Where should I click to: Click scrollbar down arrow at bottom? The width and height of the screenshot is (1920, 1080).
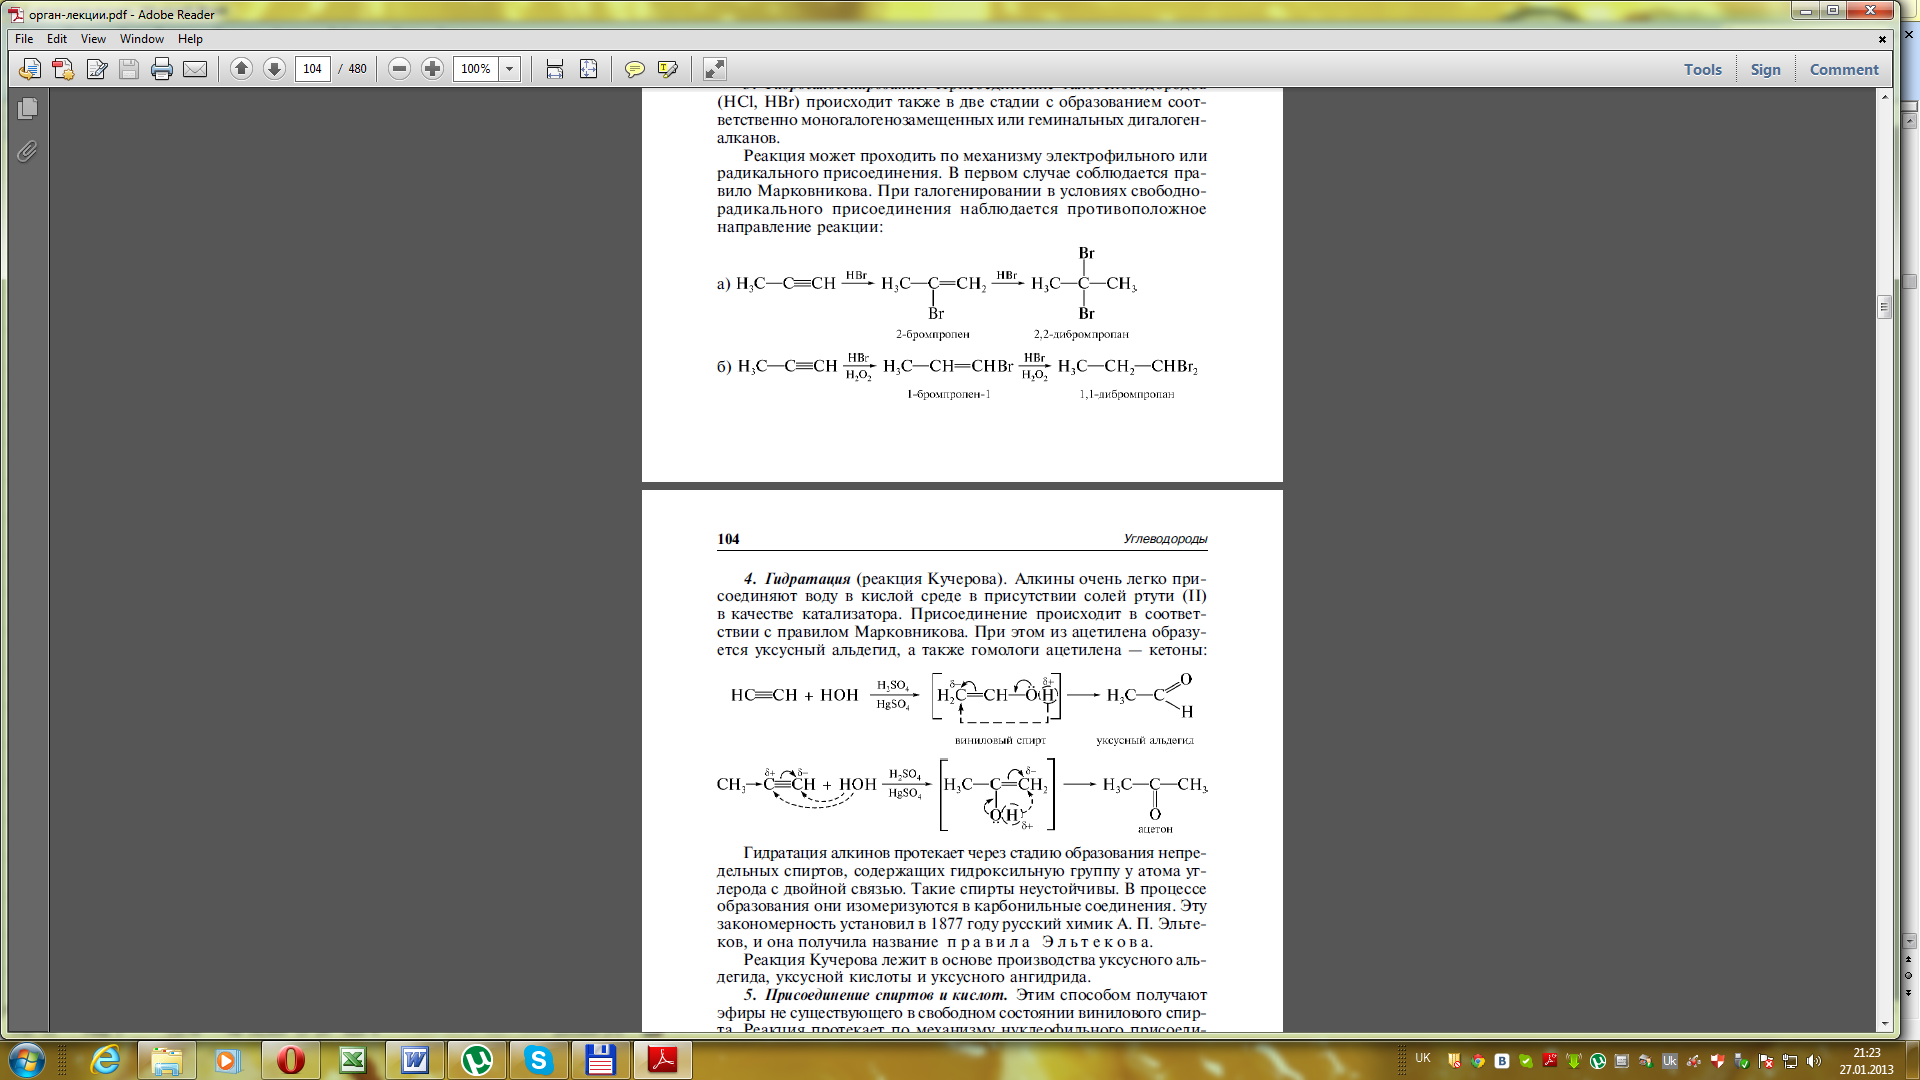point(1884,1024)
